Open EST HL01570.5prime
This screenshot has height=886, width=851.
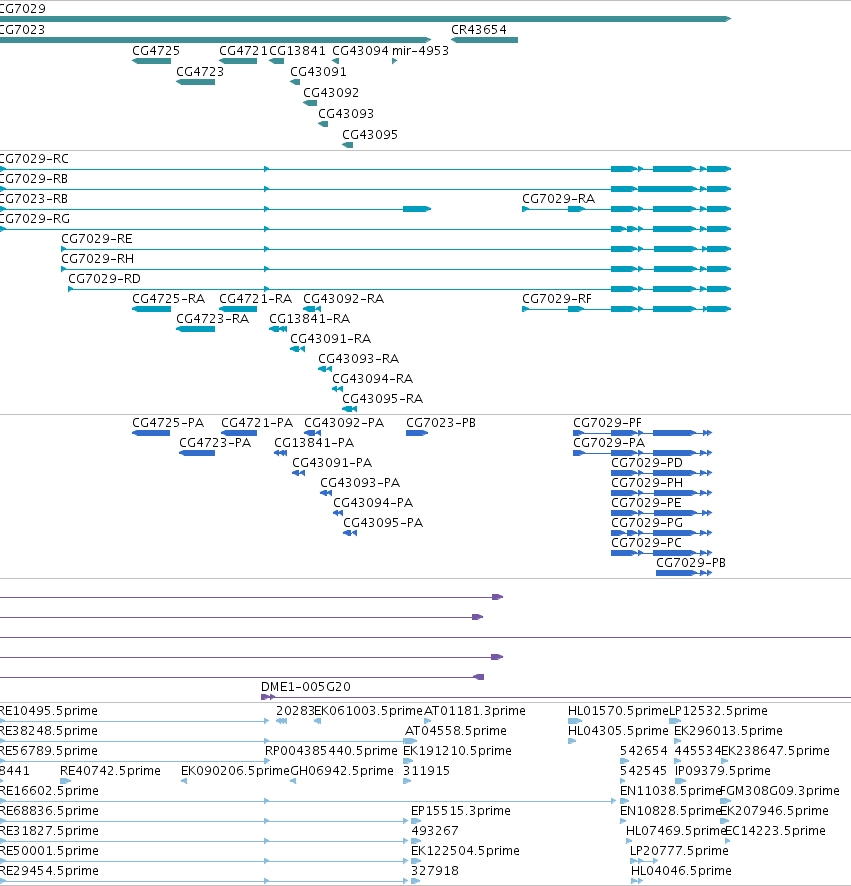(575, 721)
